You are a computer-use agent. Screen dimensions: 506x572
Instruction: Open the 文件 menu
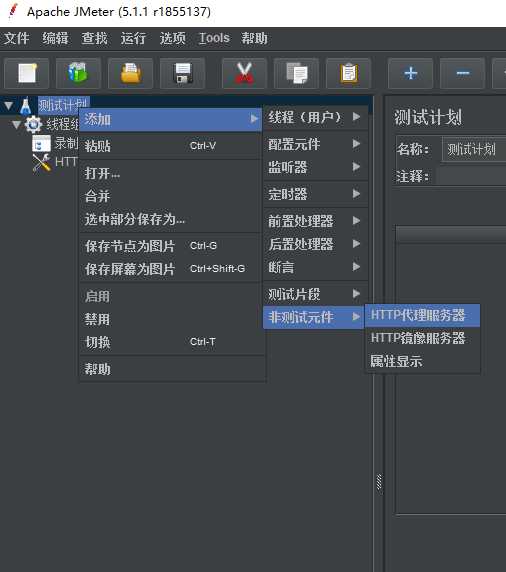[16, 38]
